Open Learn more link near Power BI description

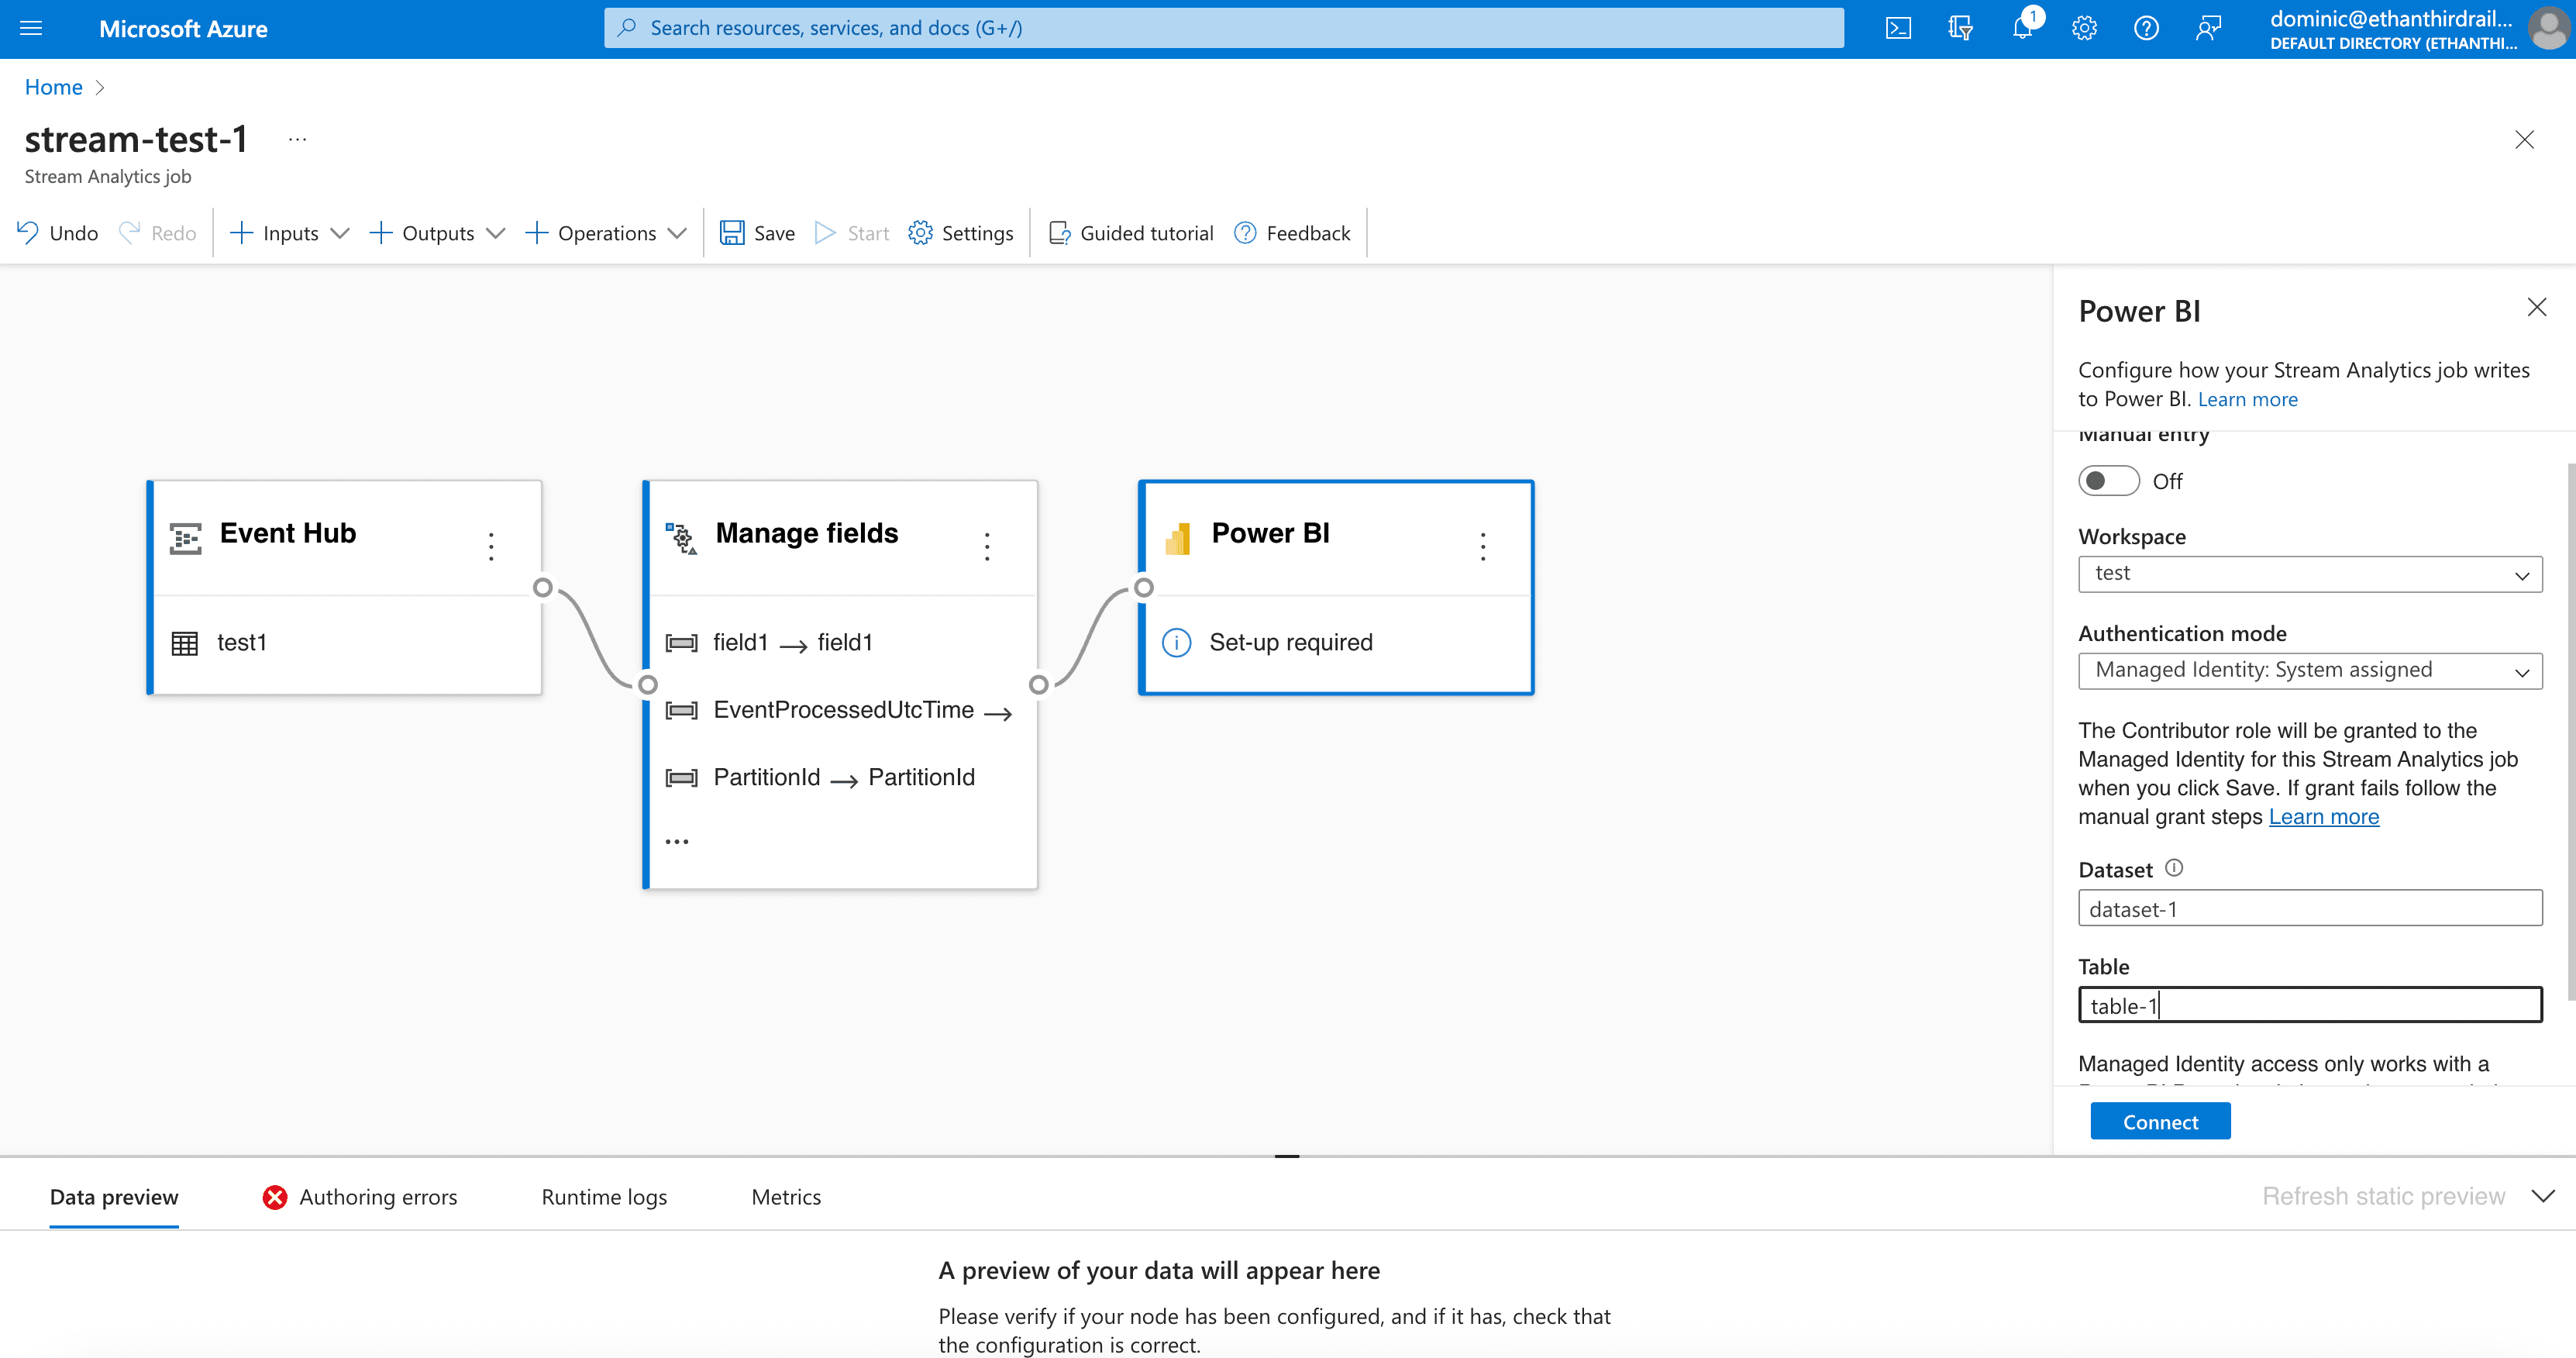[x=2247, y=399]
